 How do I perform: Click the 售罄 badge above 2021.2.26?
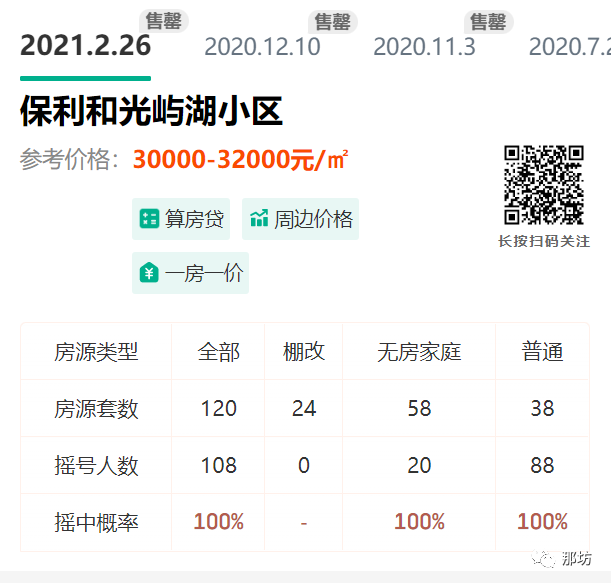164,21
